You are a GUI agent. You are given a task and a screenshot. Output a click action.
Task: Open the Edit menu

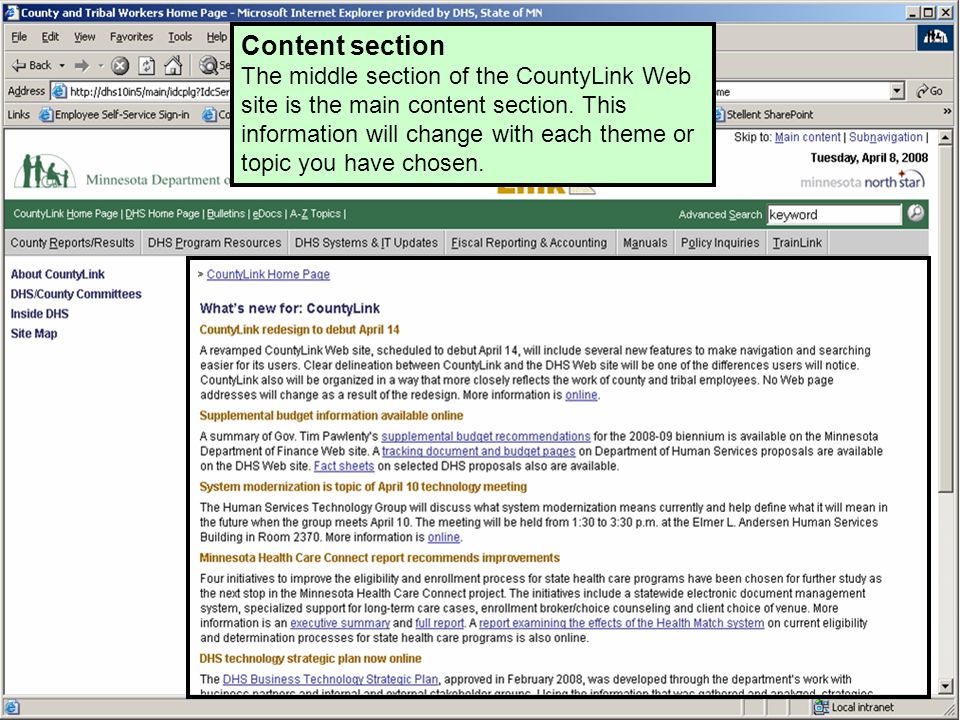tap(50, 37)
